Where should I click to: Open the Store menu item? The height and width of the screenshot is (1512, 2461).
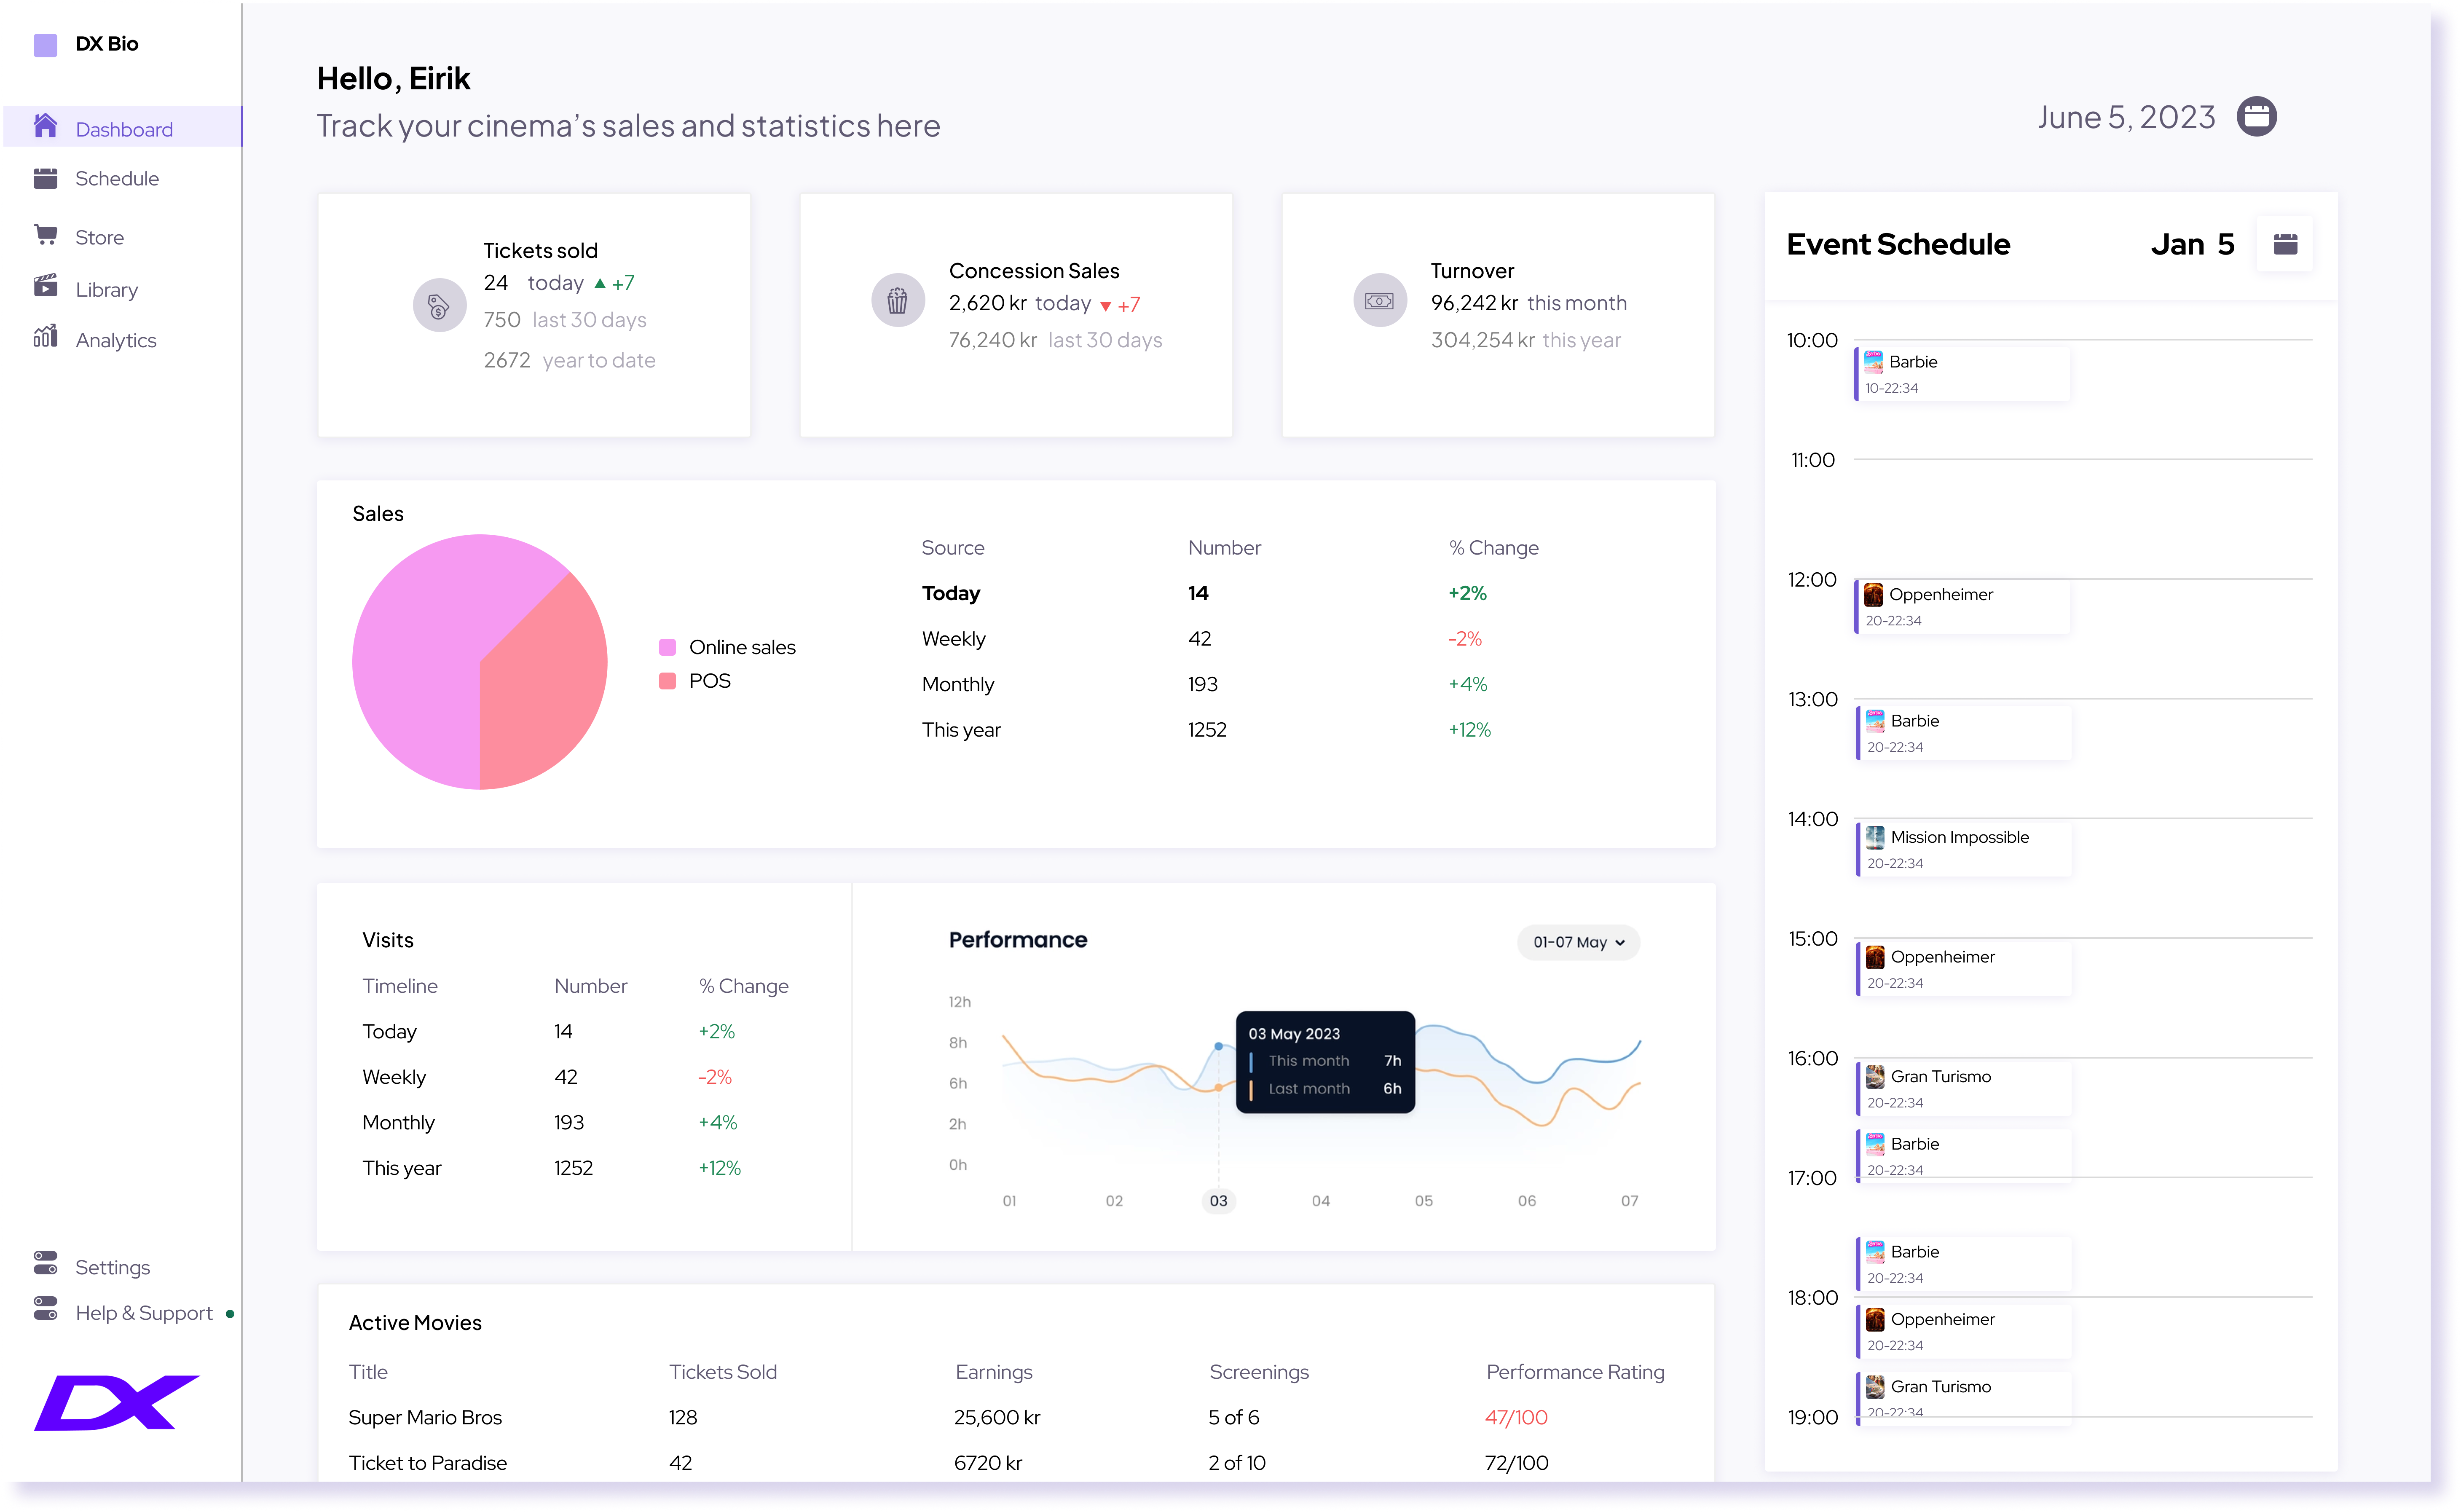click(x=99, y=237)
